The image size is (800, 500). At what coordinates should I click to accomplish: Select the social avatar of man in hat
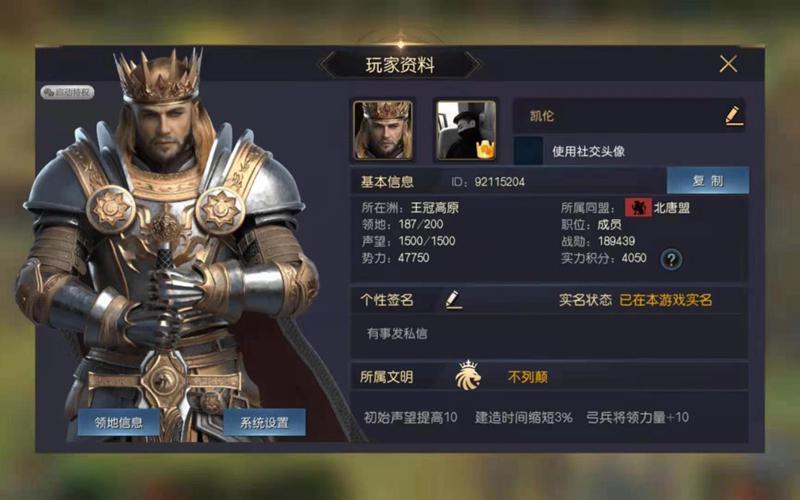point(465,130)
